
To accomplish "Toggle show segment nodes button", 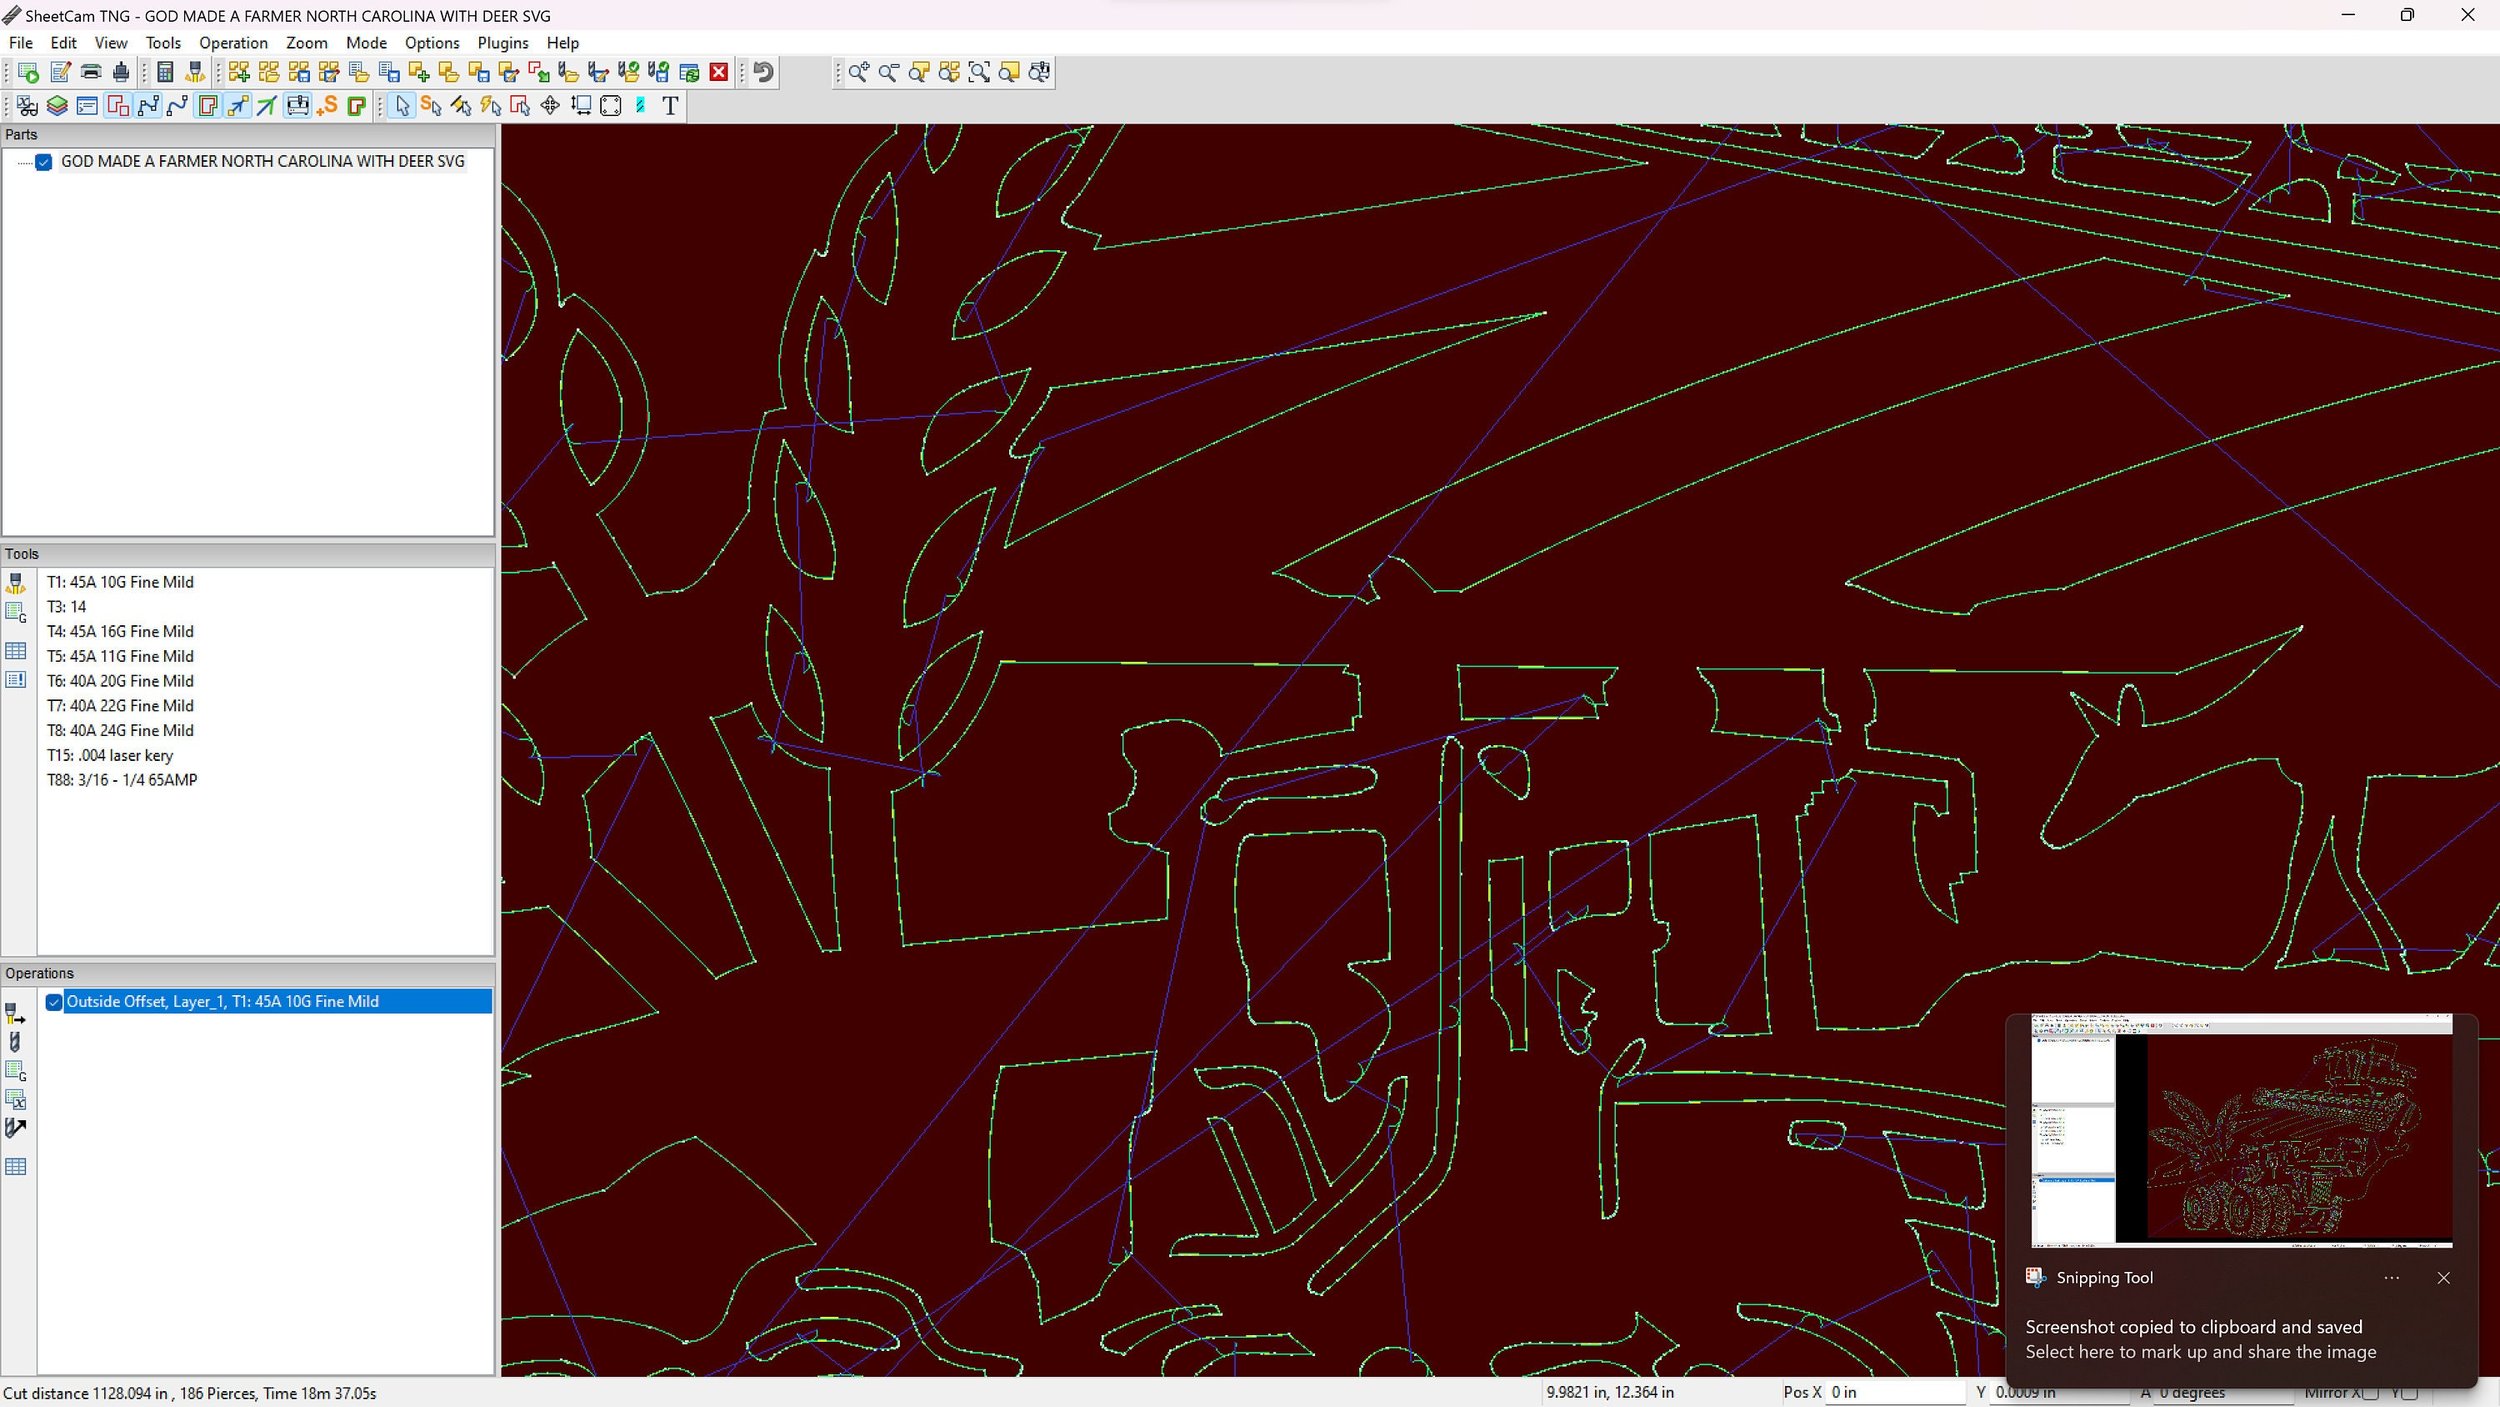I will click(148, 106).
